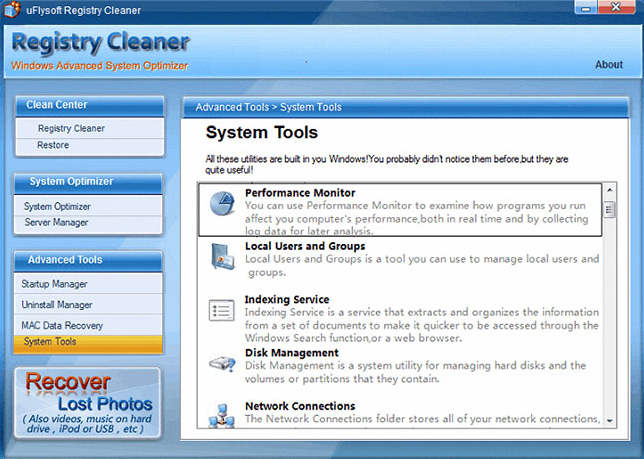Viewport: 644px width, 459px height.
Task: Minimize the uFlysoft Registry Cleaner window
Action: (x=586, y=7)
